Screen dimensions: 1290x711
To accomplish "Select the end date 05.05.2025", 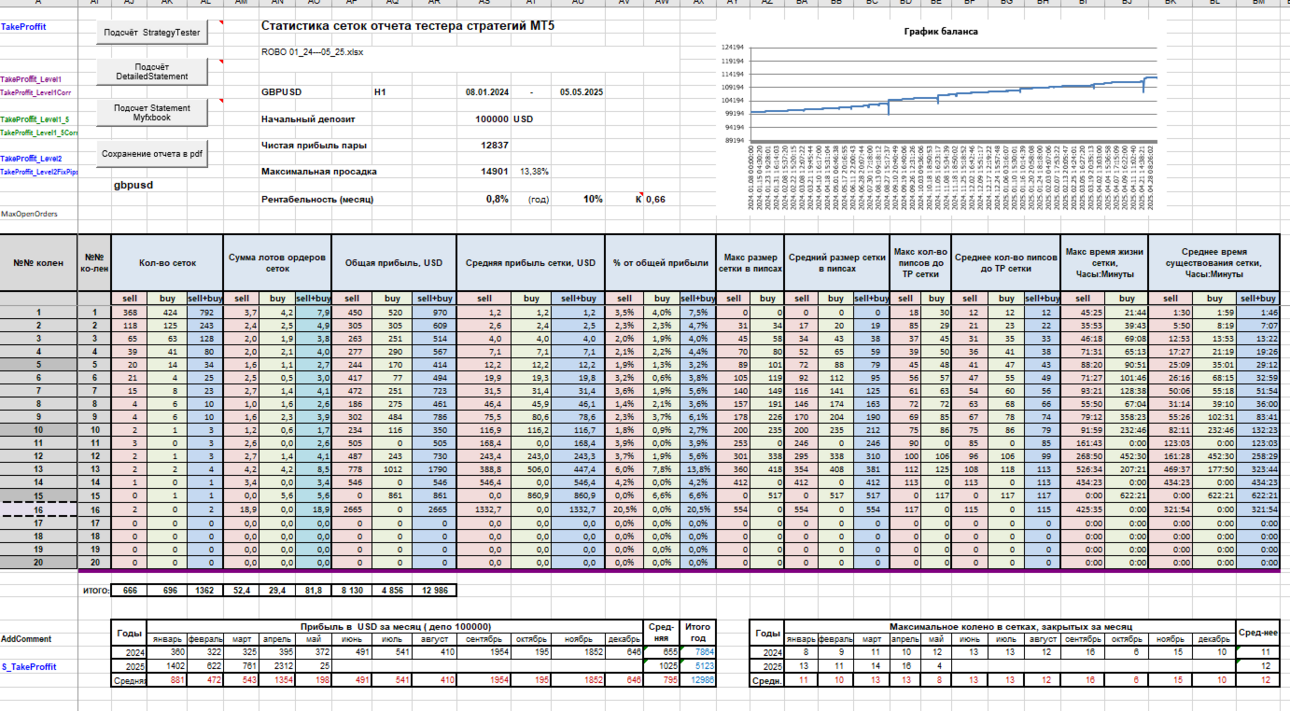I will point(580,92).
